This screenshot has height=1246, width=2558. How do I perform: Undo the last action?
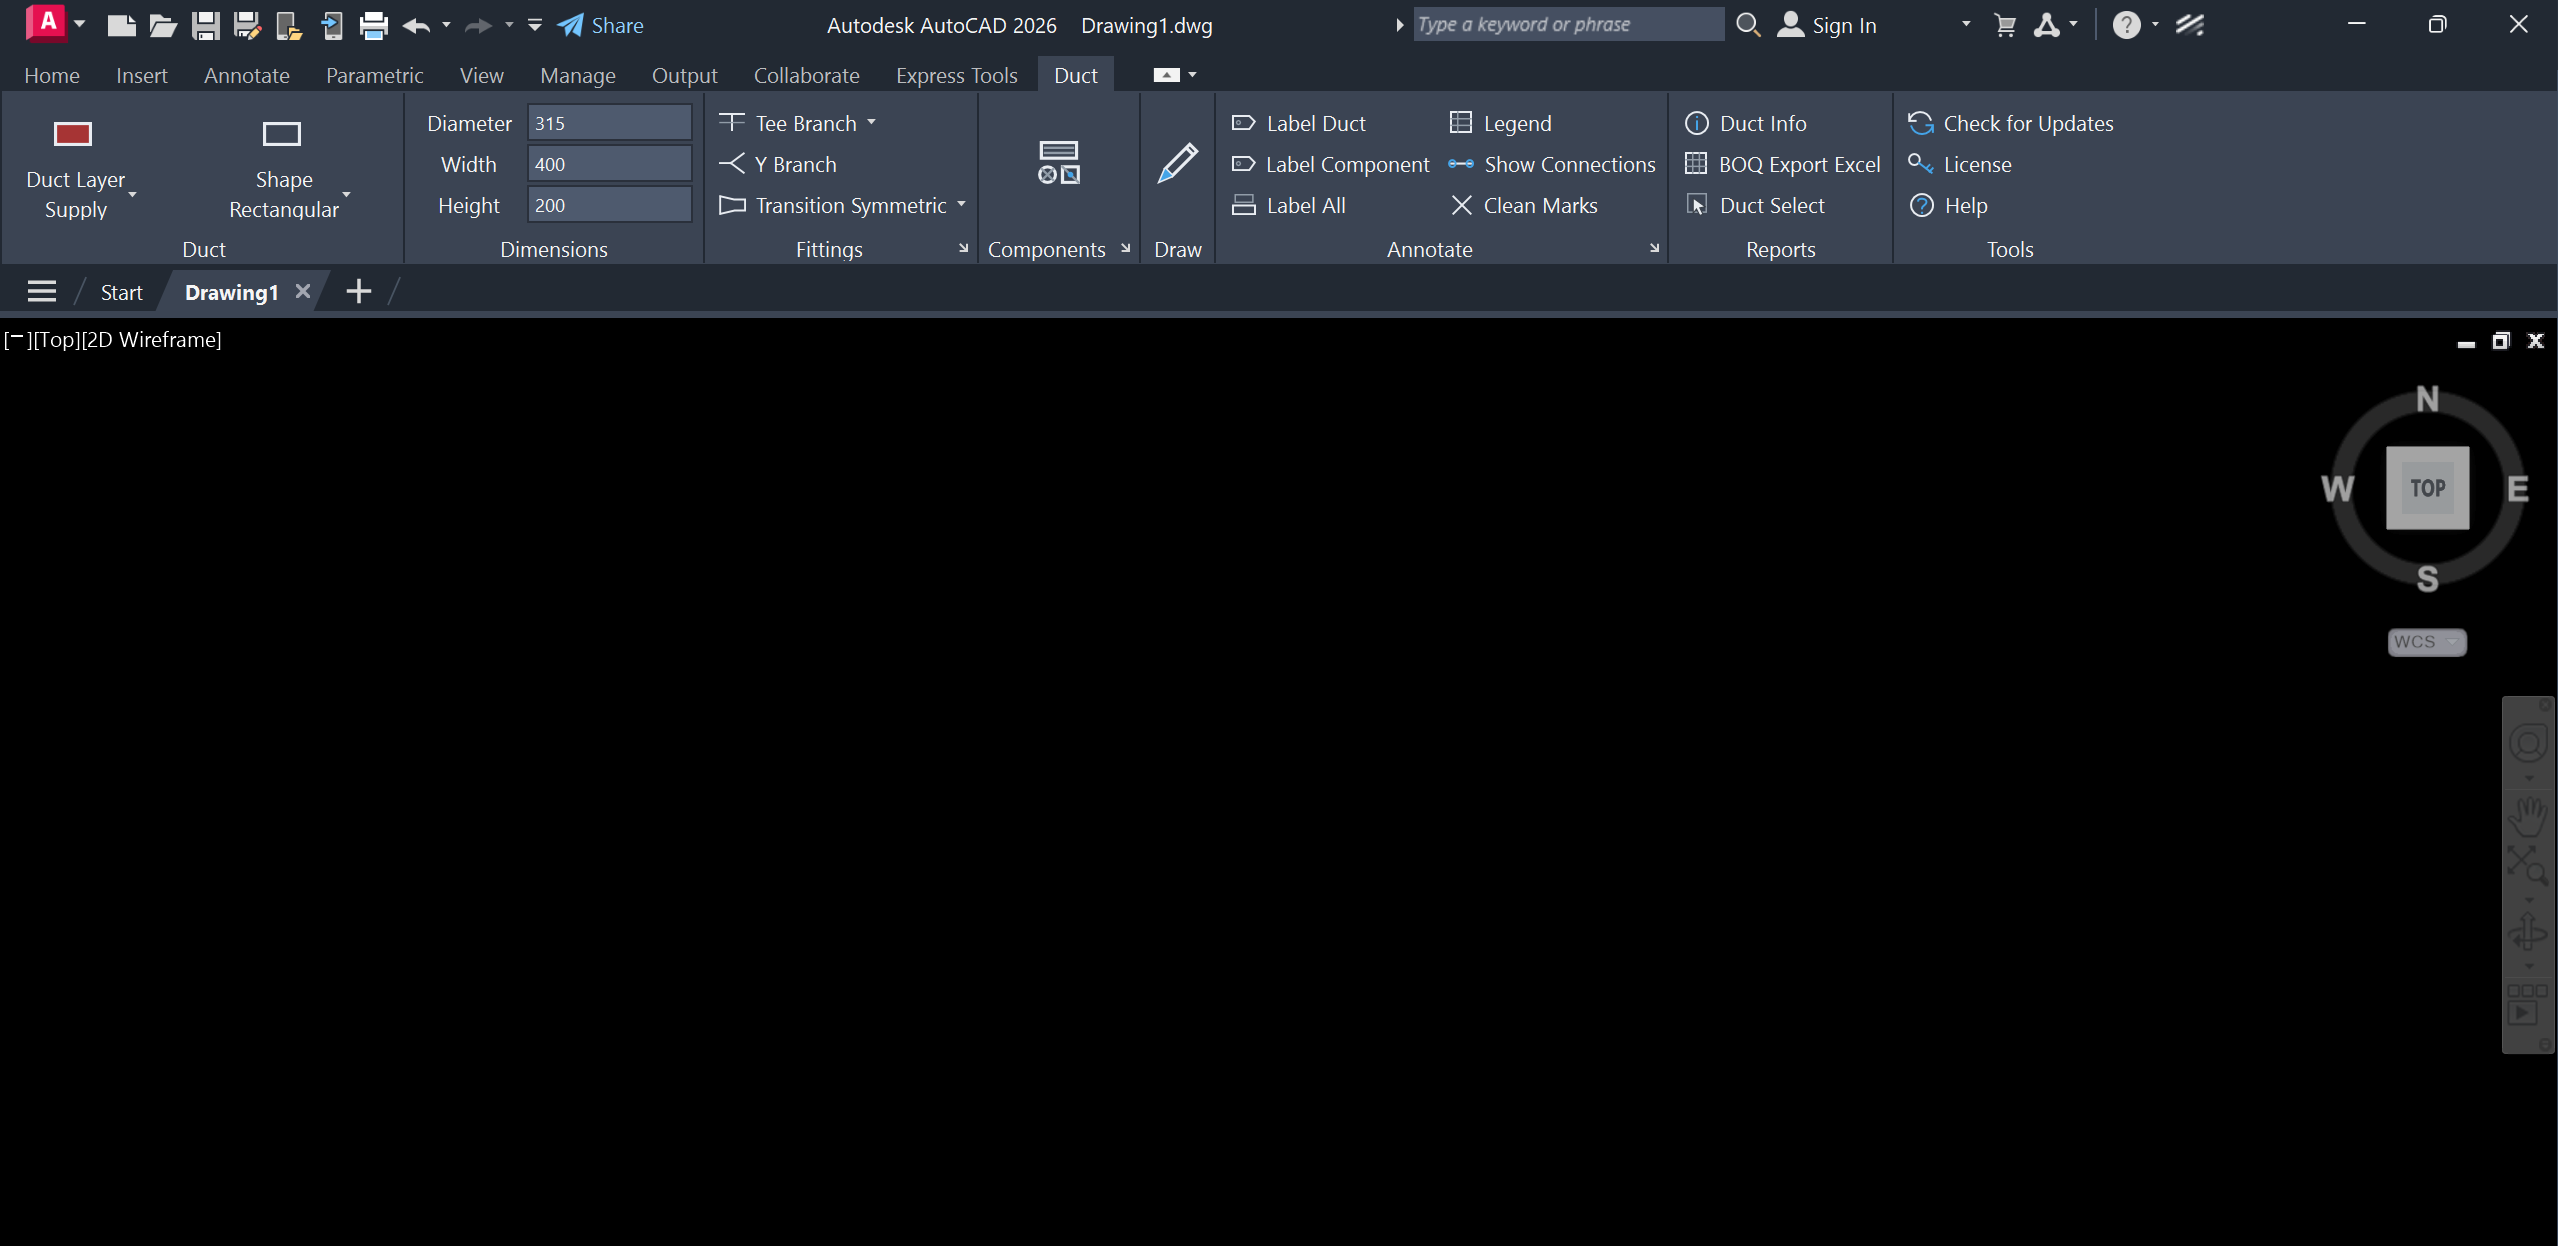click(416, 25)
